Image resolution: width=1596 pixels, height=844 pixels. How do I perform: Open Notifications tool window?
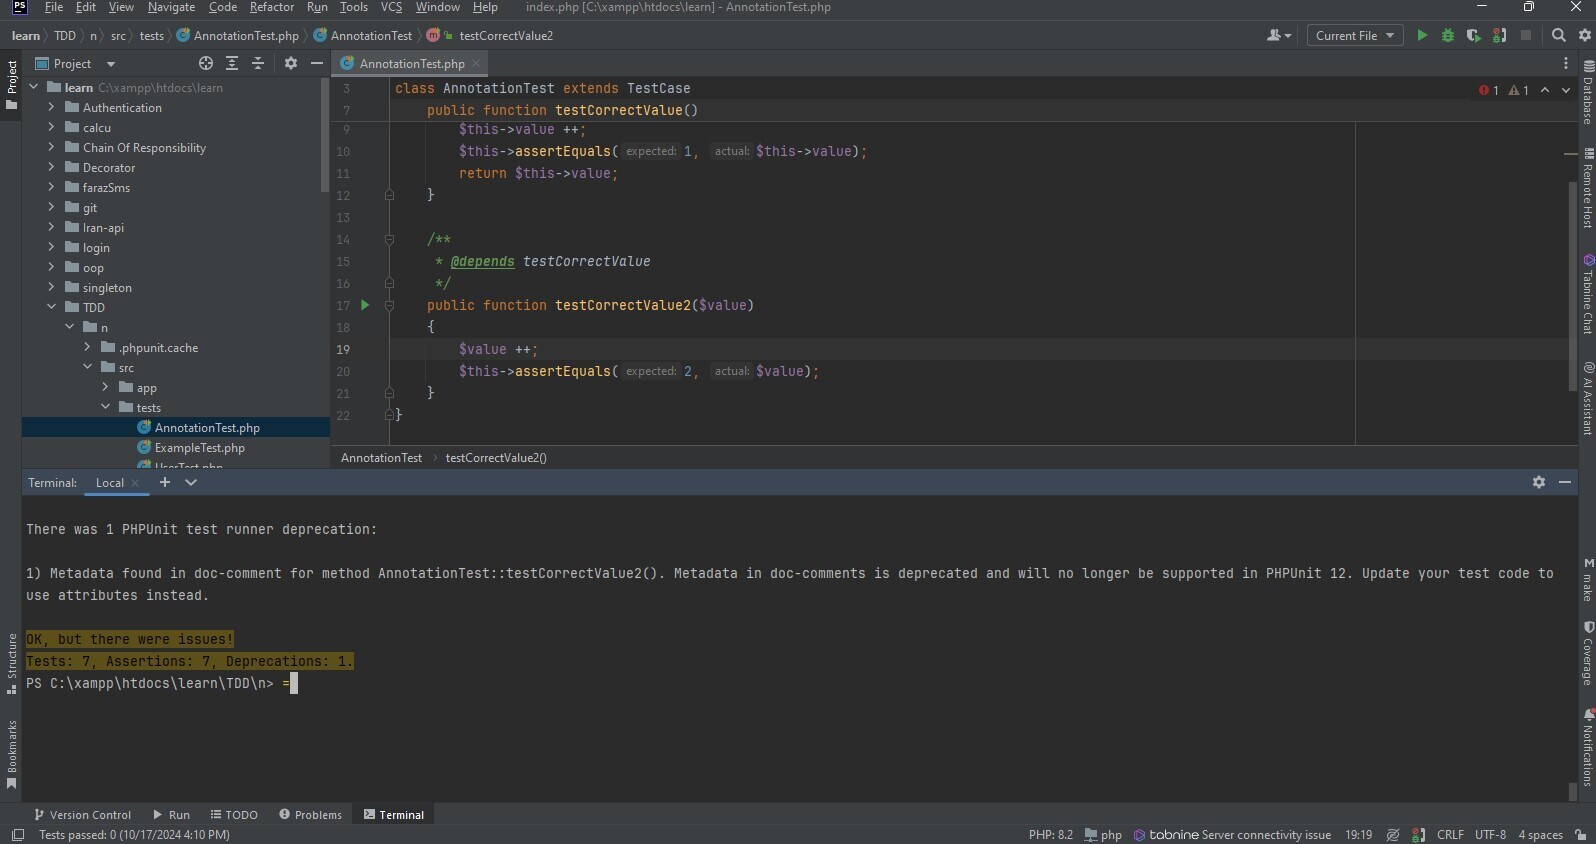[1587, 748]
